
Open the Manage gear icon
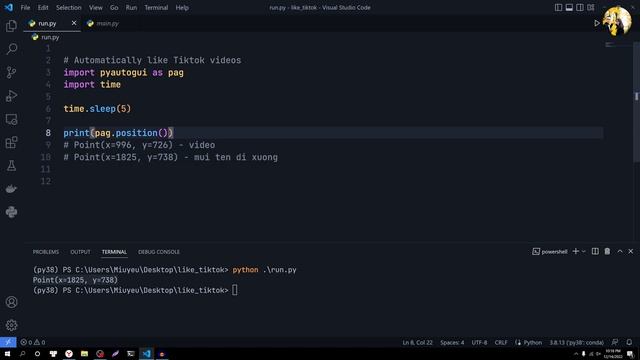(x=11, y=325)
